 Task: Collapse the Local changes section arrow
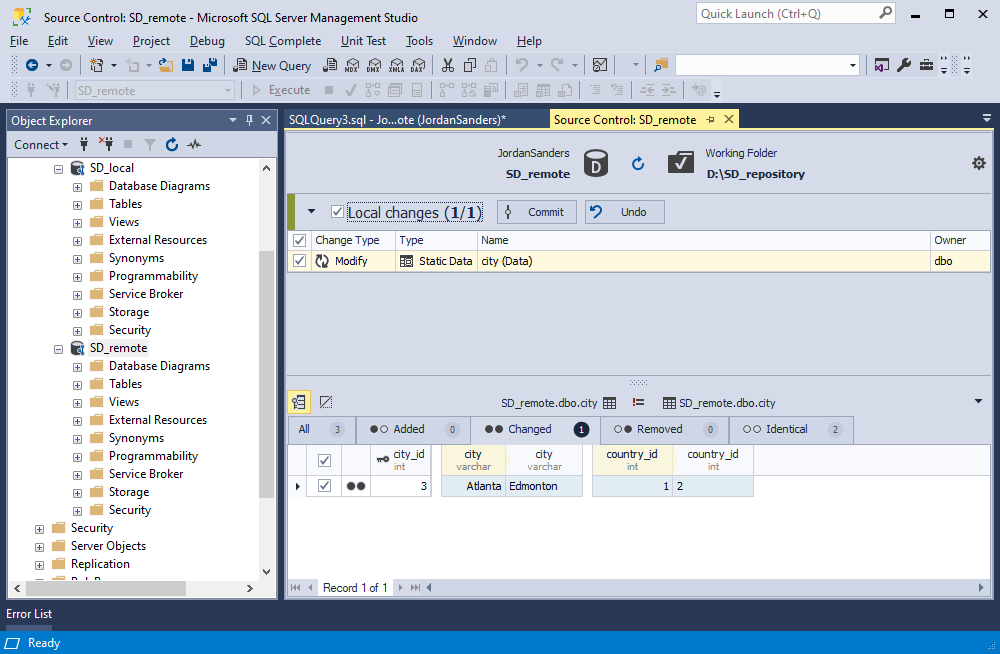pos(311,211)
